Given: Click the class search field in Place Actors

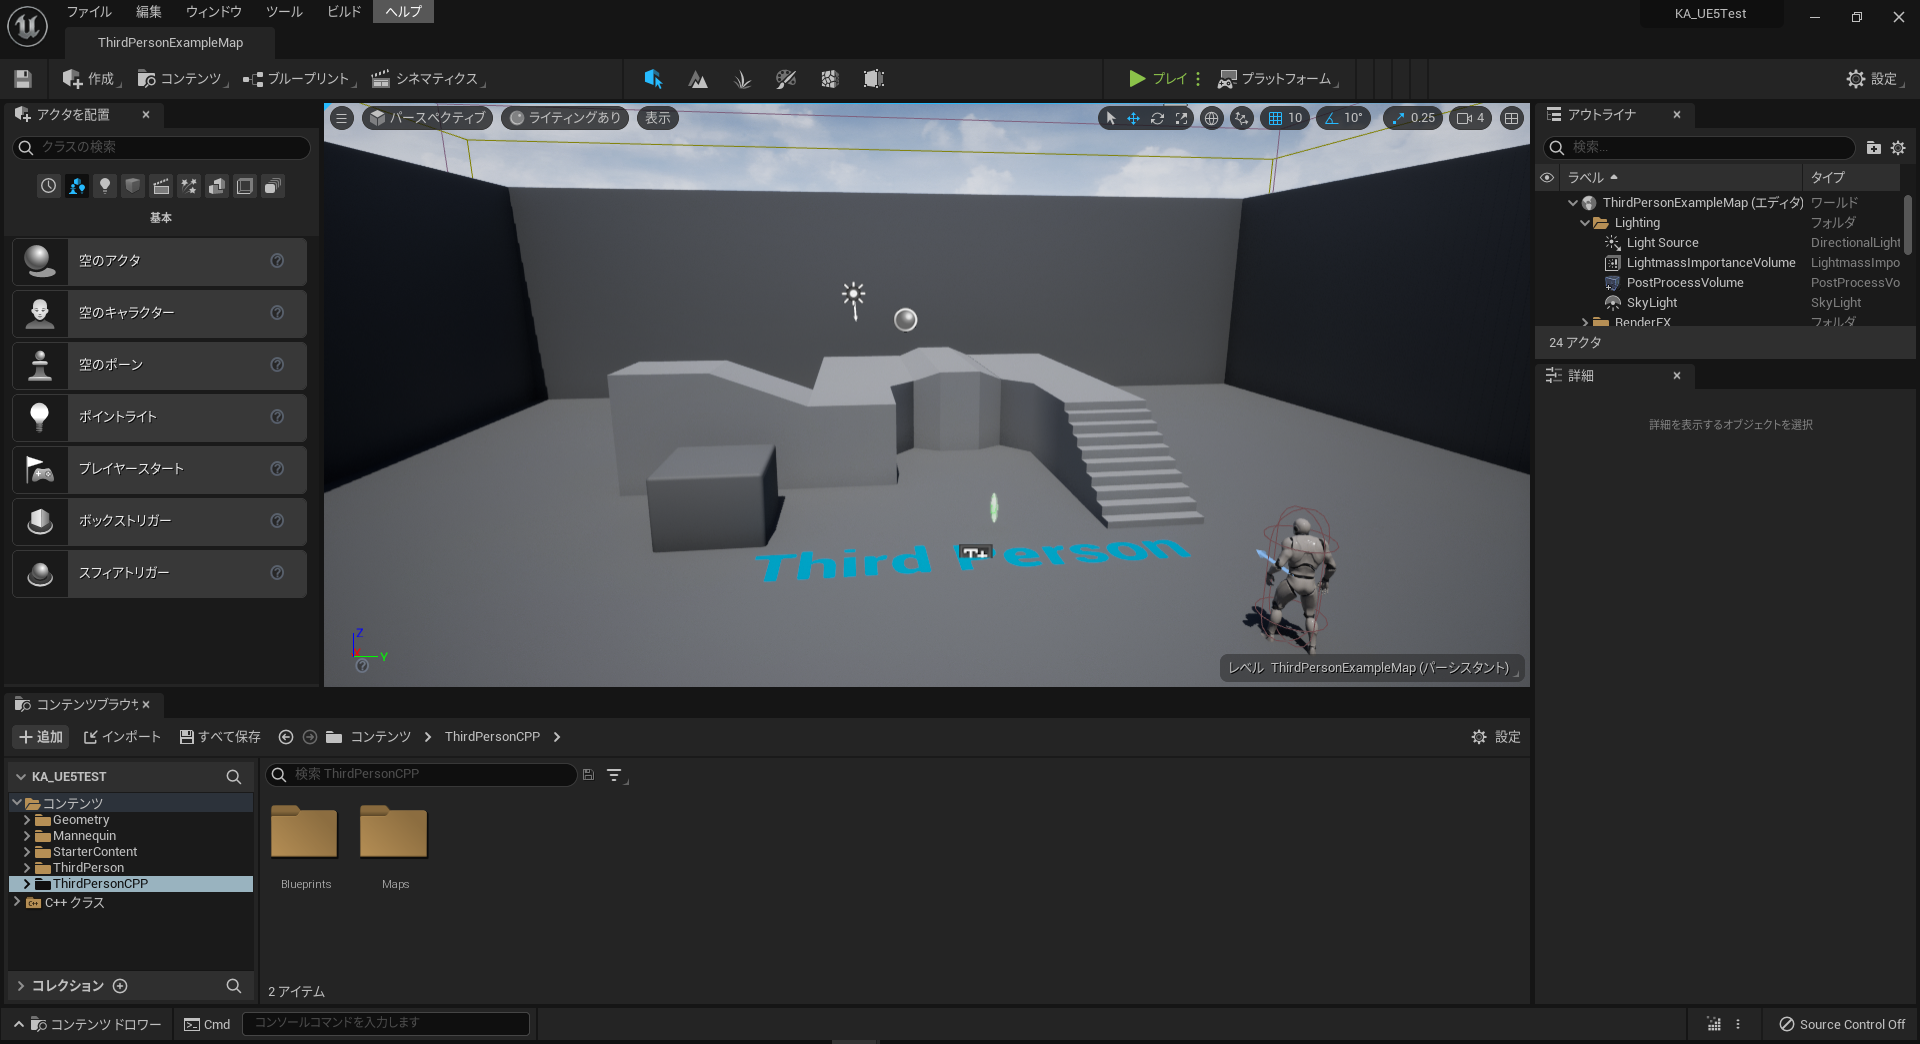Looking at the screenshot, I should pyautogui.click(x=161, y=147).
